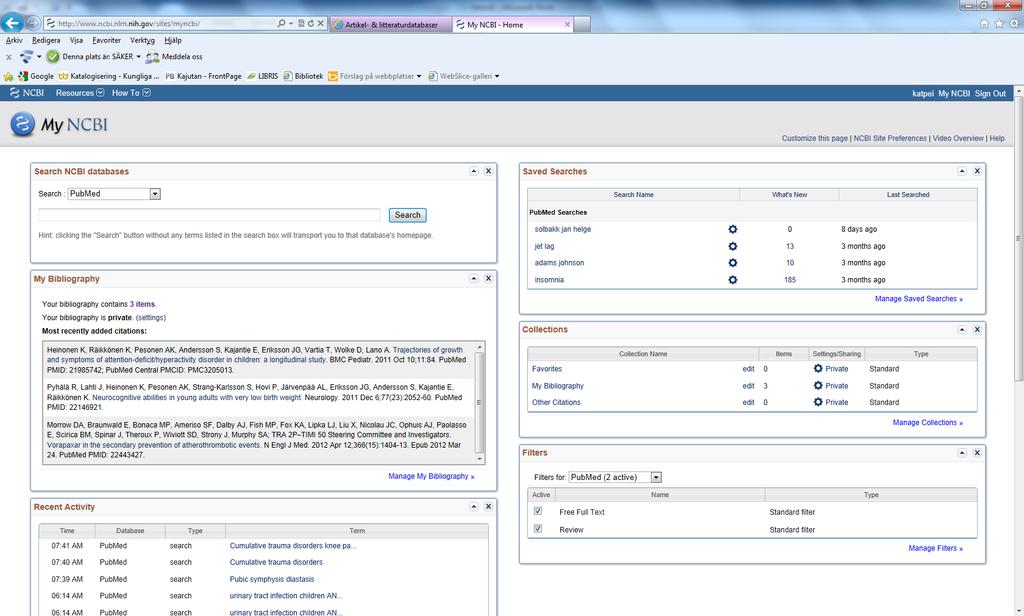Click the address bar refresh icon
The height and width of the screenshot is (616, 1024).
tap(311, 24)
